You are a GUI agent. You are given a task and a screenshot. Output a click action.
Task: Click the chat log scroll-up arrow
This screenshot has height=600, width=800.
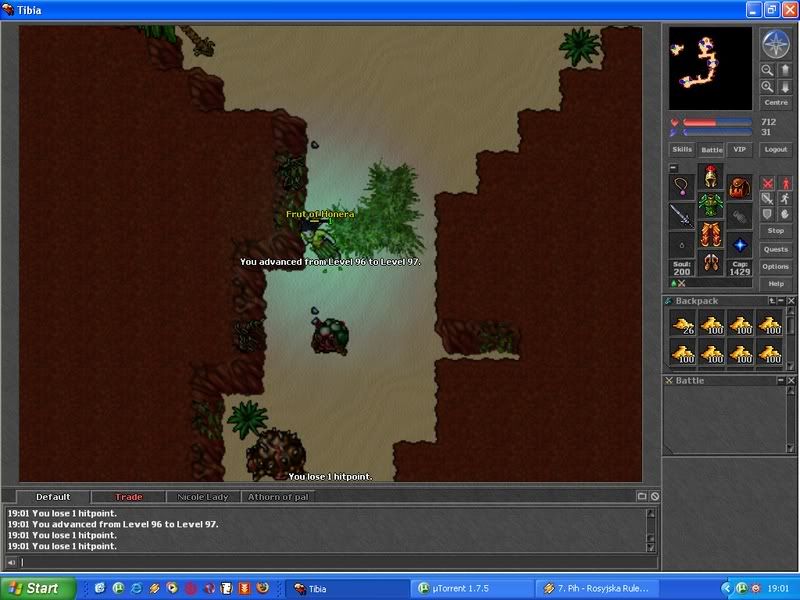(x=651, y=513)
